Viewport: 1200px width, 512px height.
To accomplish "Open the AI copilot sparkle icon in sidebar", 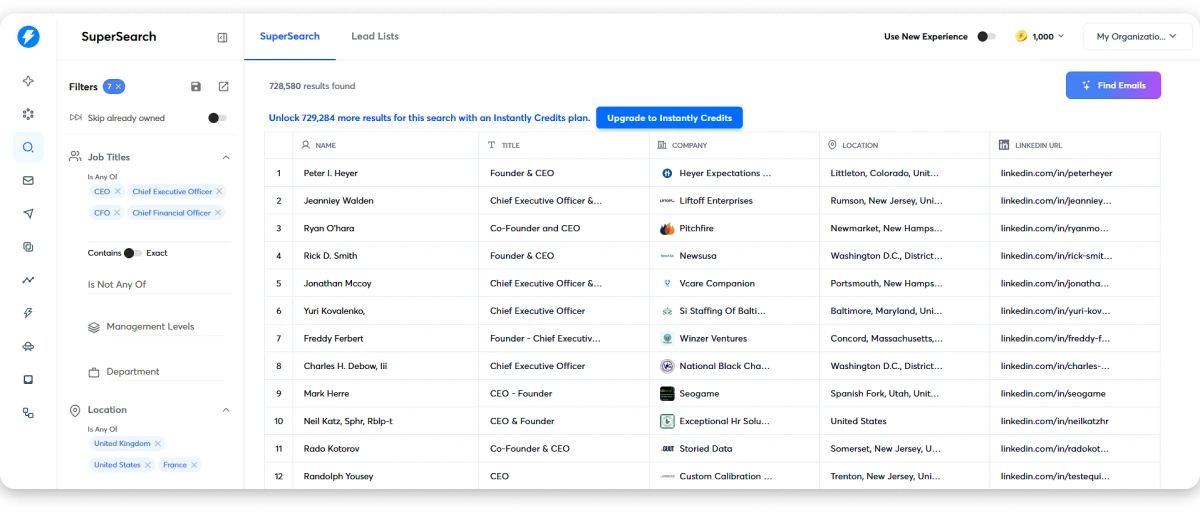I will click(28, 81).
